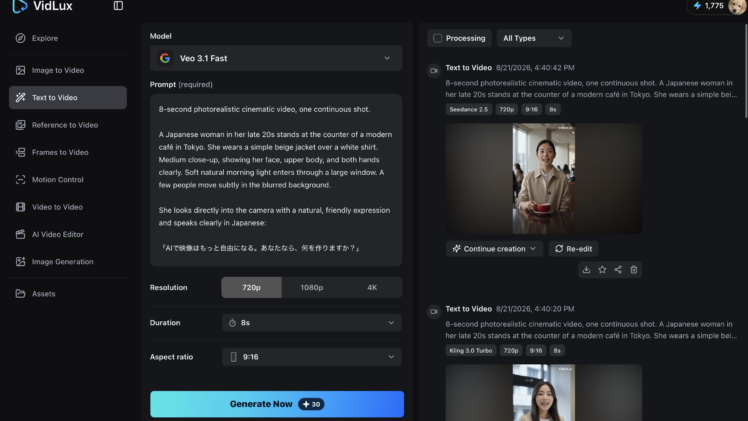Open the credits lightning balance 1,775
The height and width of the screenshot is (421, 748).
(x=708, y=6)
